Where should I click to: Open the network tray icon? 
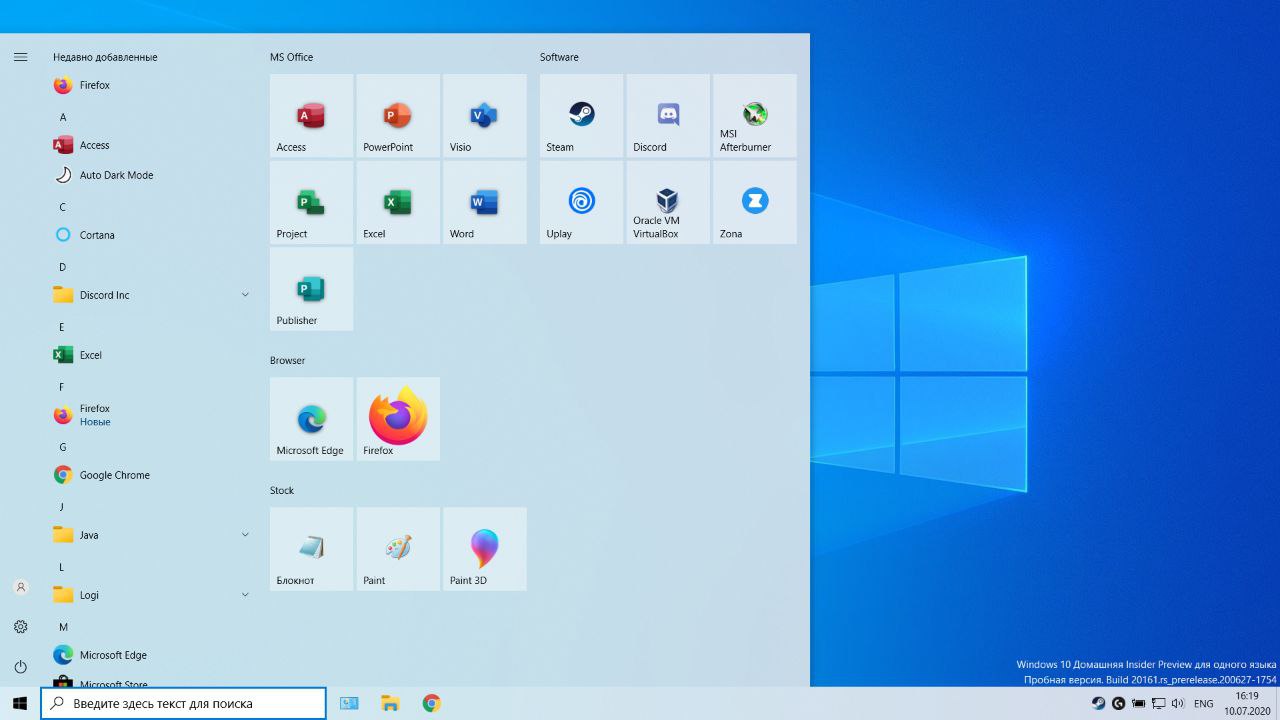coord(1159,703)
